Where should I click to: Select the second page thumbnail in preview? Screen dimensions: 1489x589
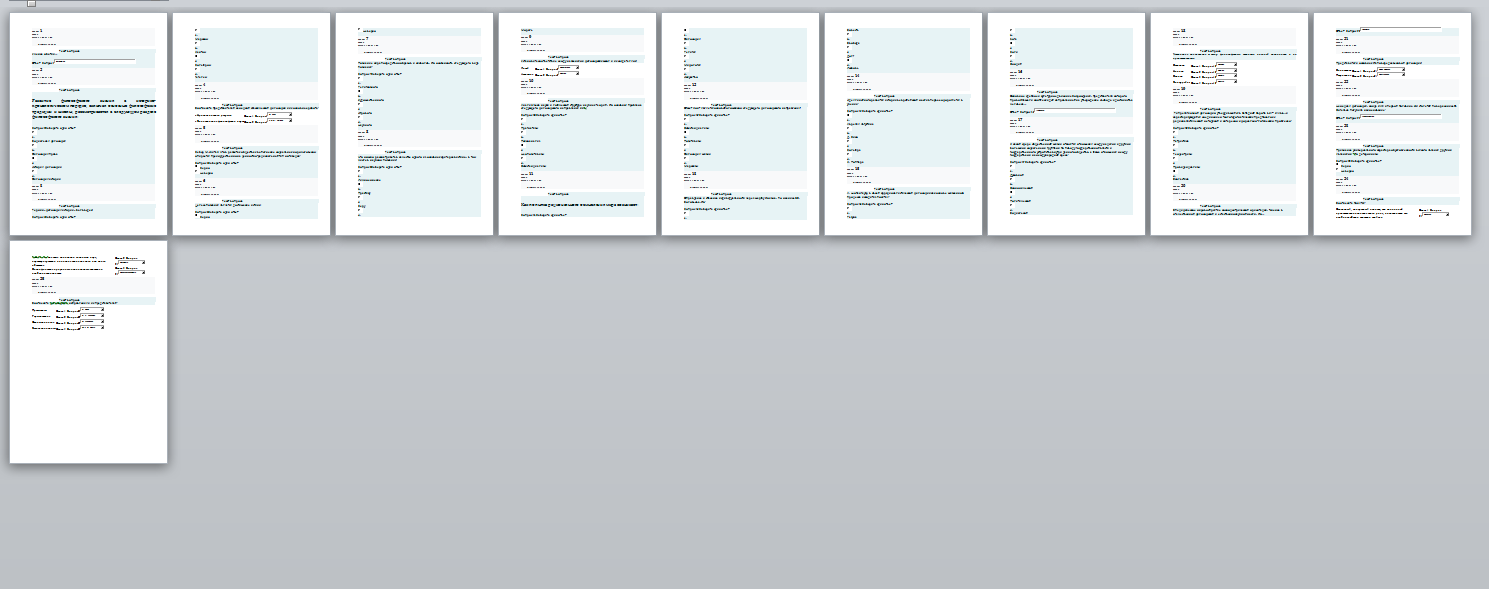point(251,124)
